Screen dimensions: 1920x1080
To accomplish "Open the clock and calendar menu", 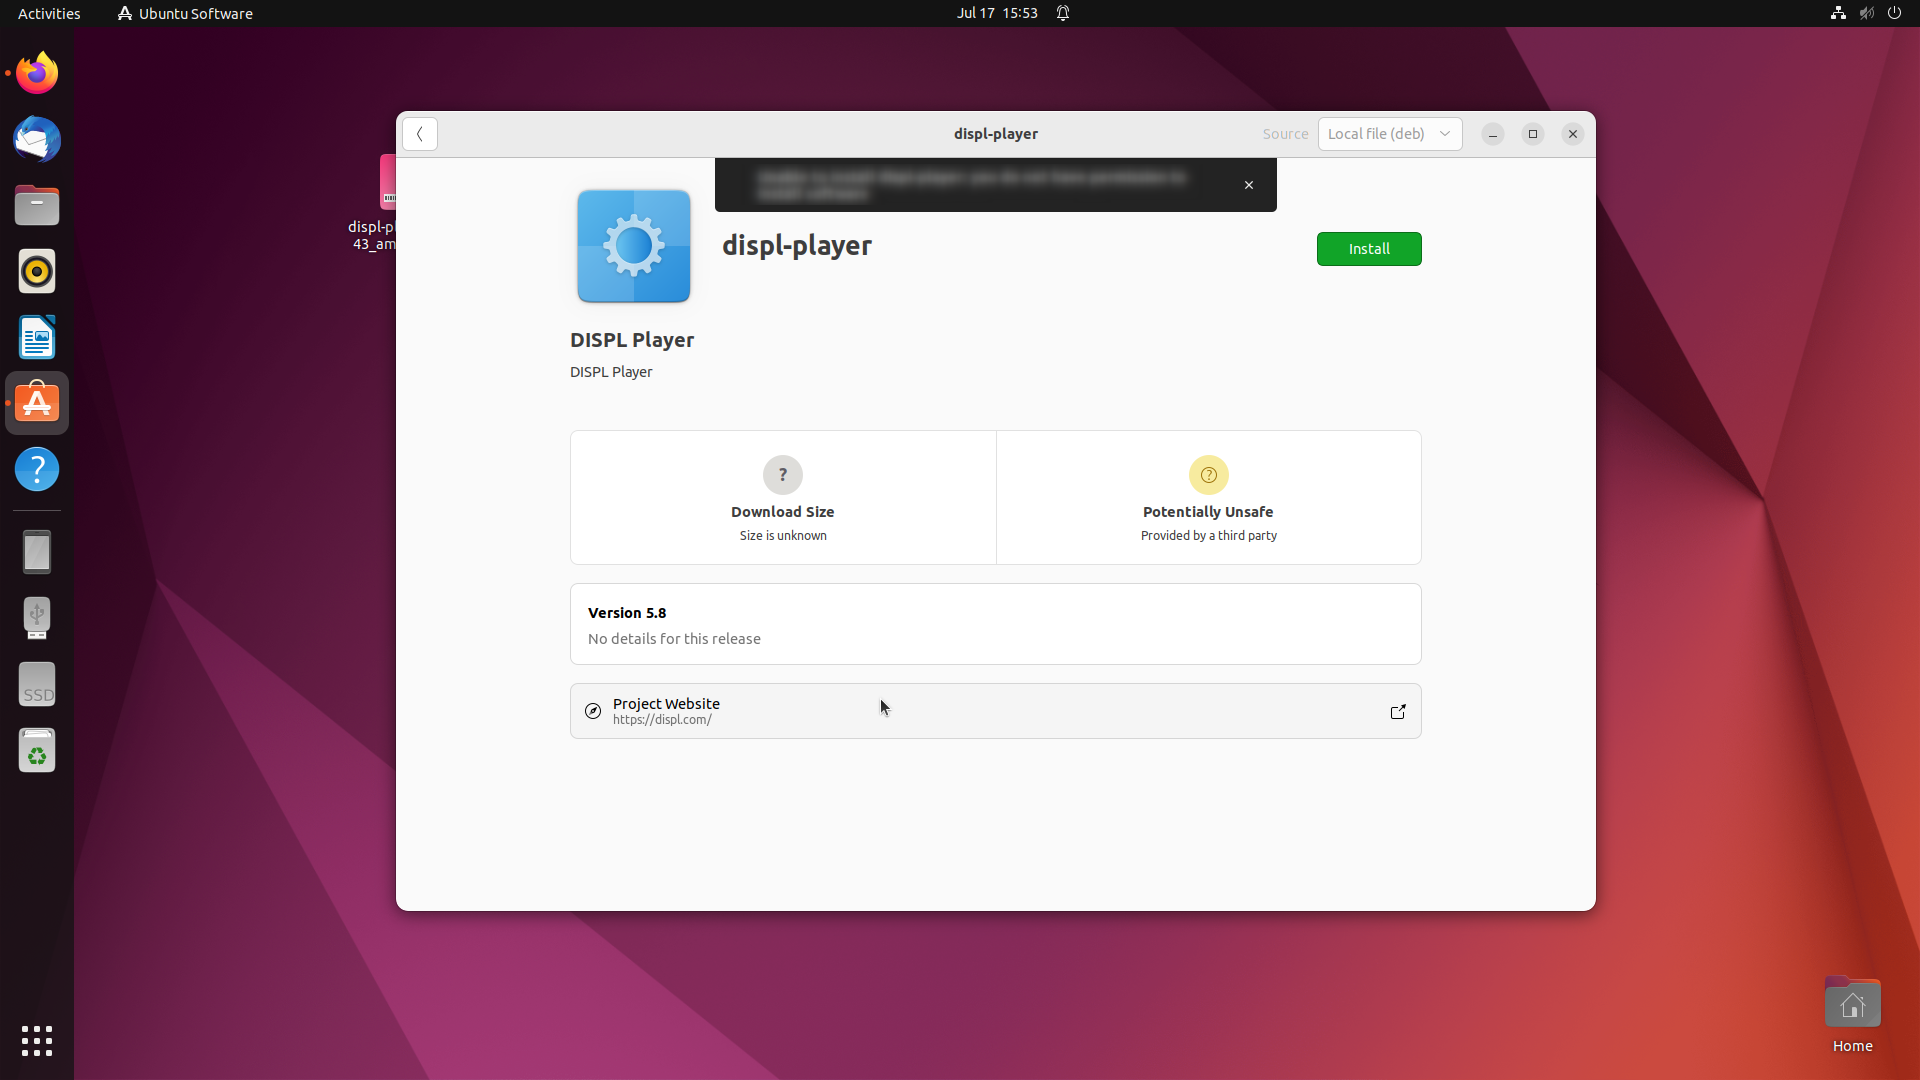I will [996, 13].
